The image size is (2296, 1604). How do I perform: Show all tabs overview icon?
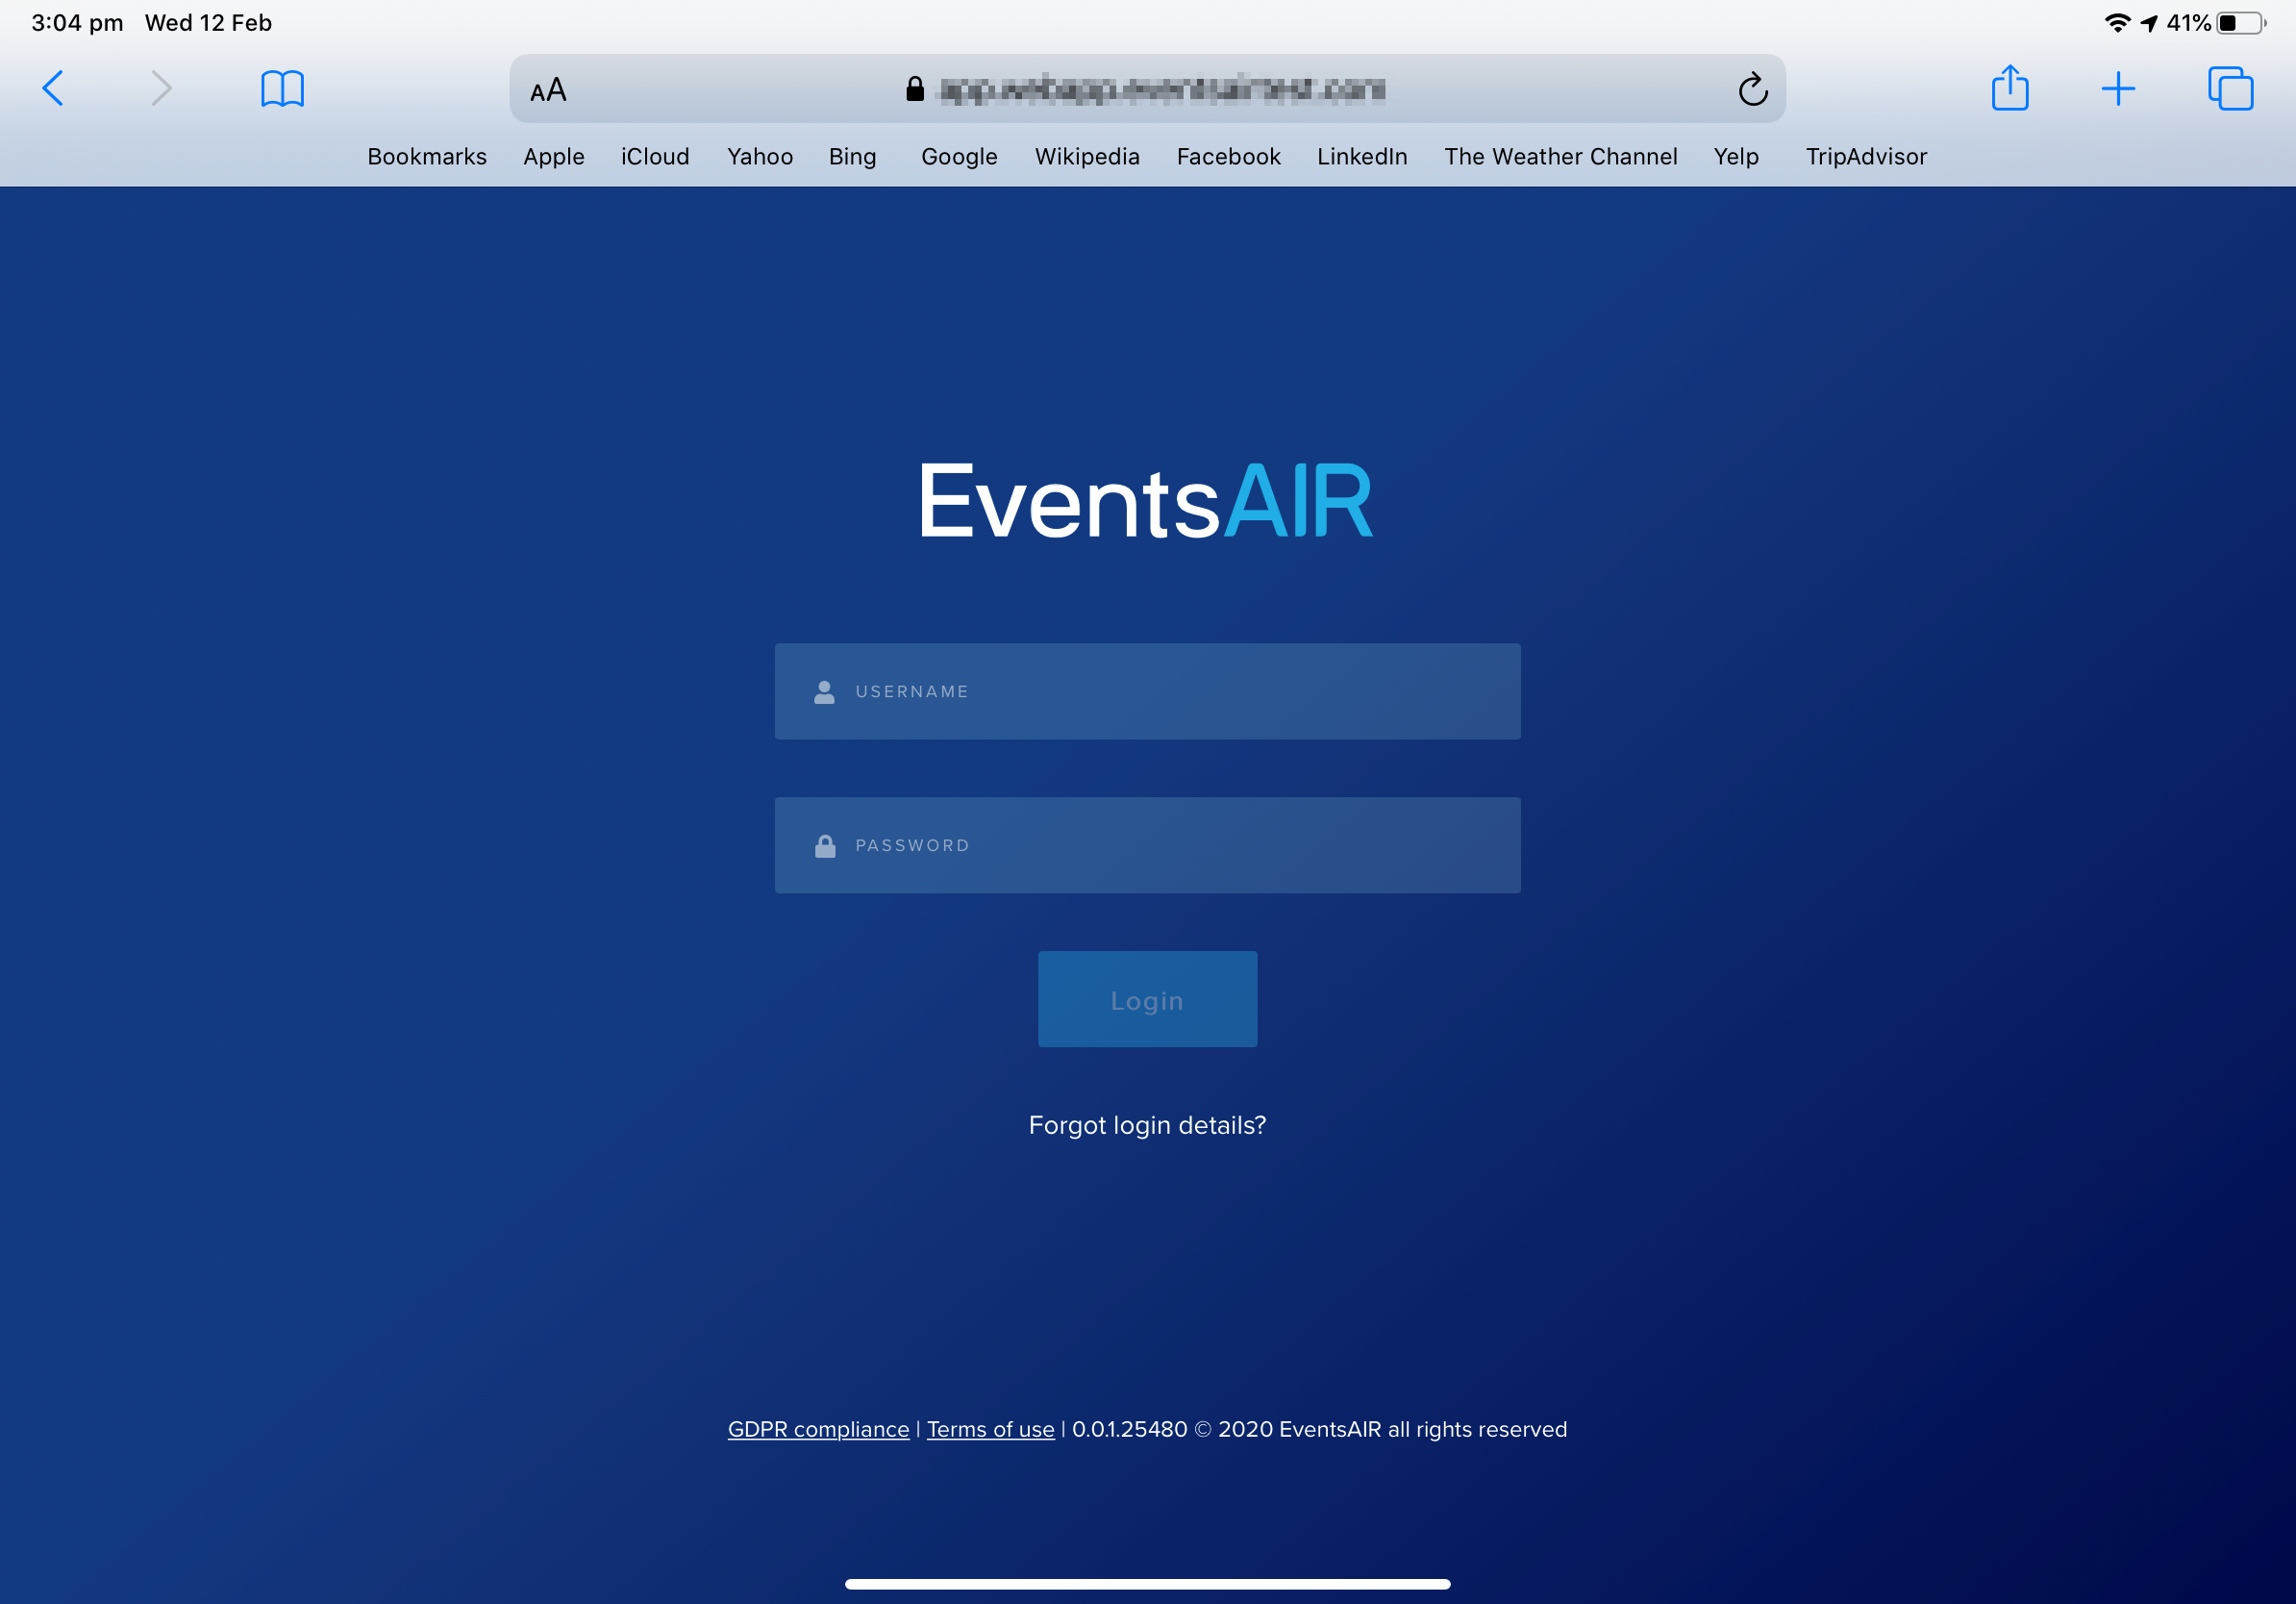pos(2230,89)
